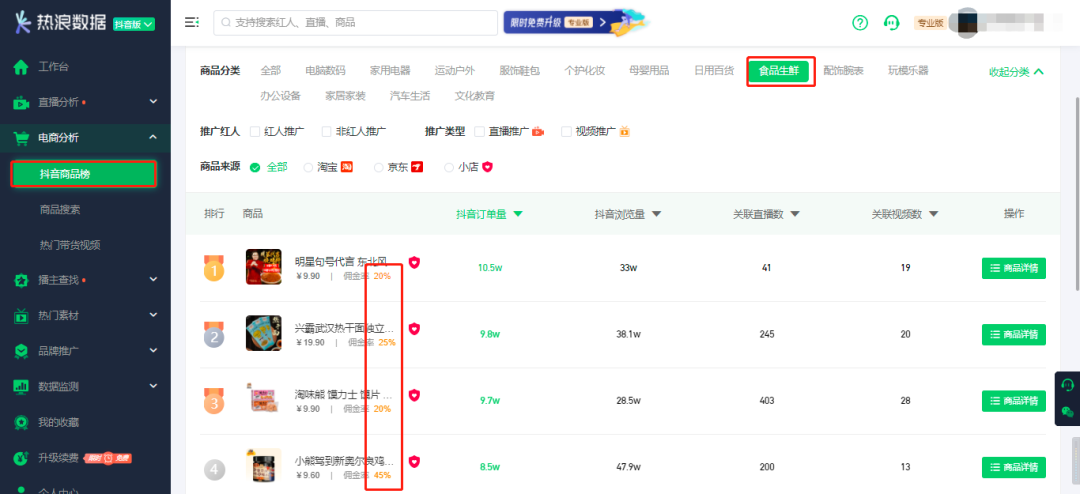Open the 抖音版 version dropdown
Viewport: 1080px width, 494px height.
[134, 24]
